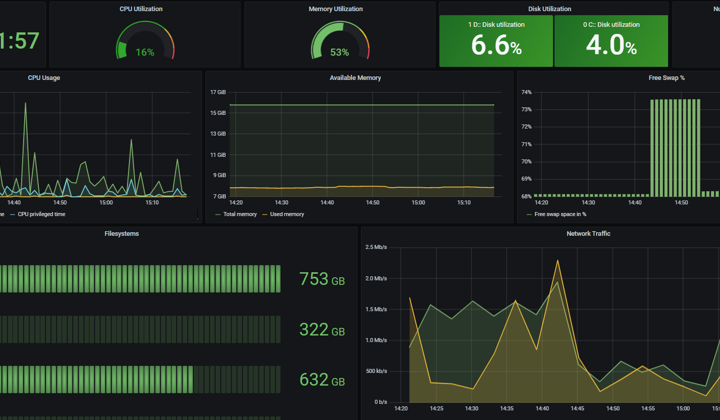Open the Available Memory panel title menu

[x=355, y=78]
